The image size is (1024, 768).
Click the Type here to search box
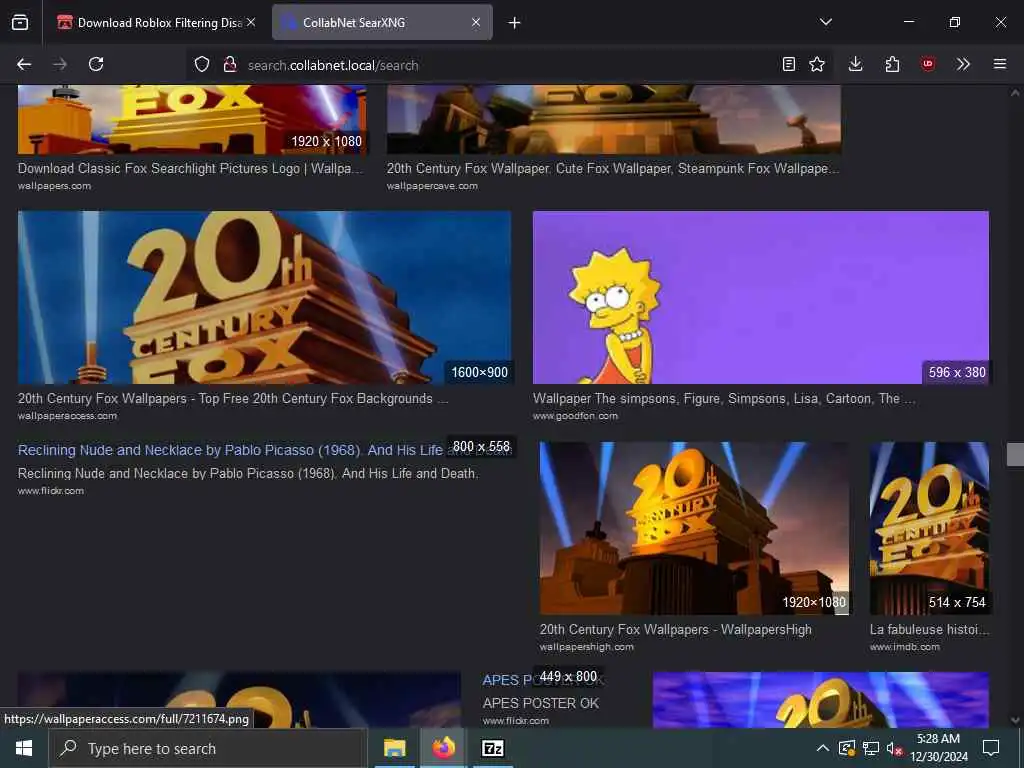[x=208, y=748]
